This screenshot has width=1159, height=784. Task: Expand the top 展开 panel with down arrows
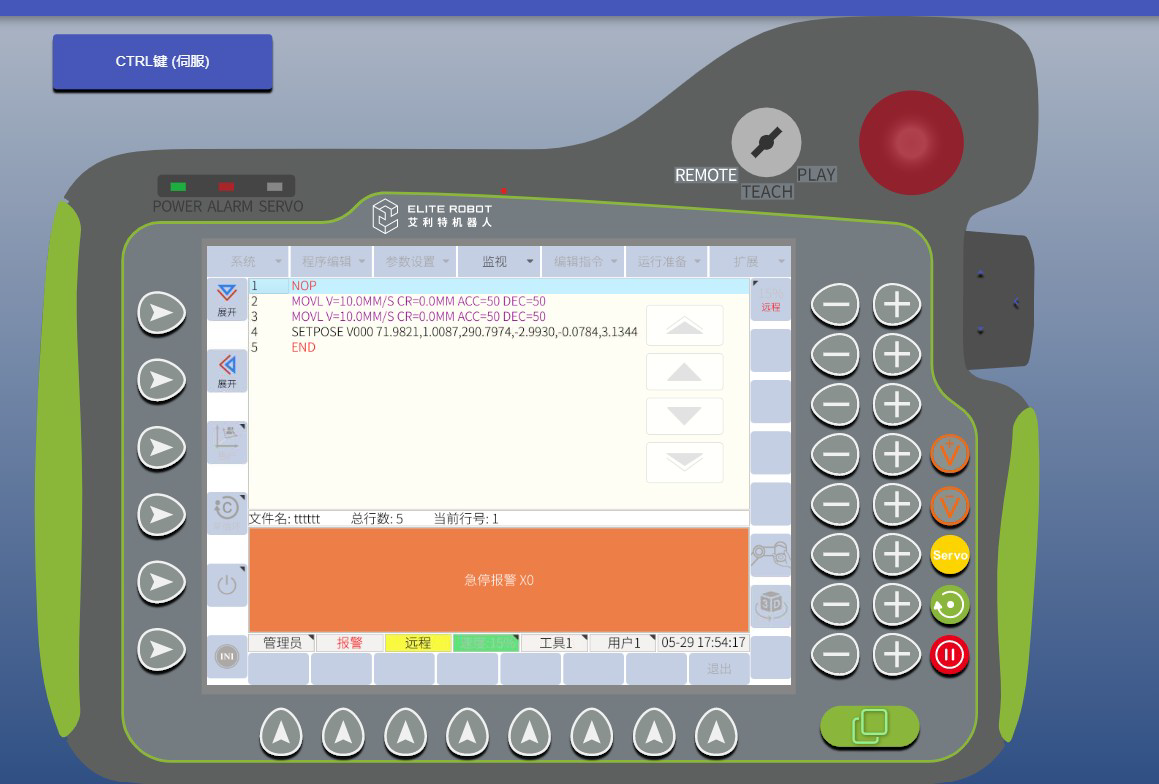(x=227, y=299)
